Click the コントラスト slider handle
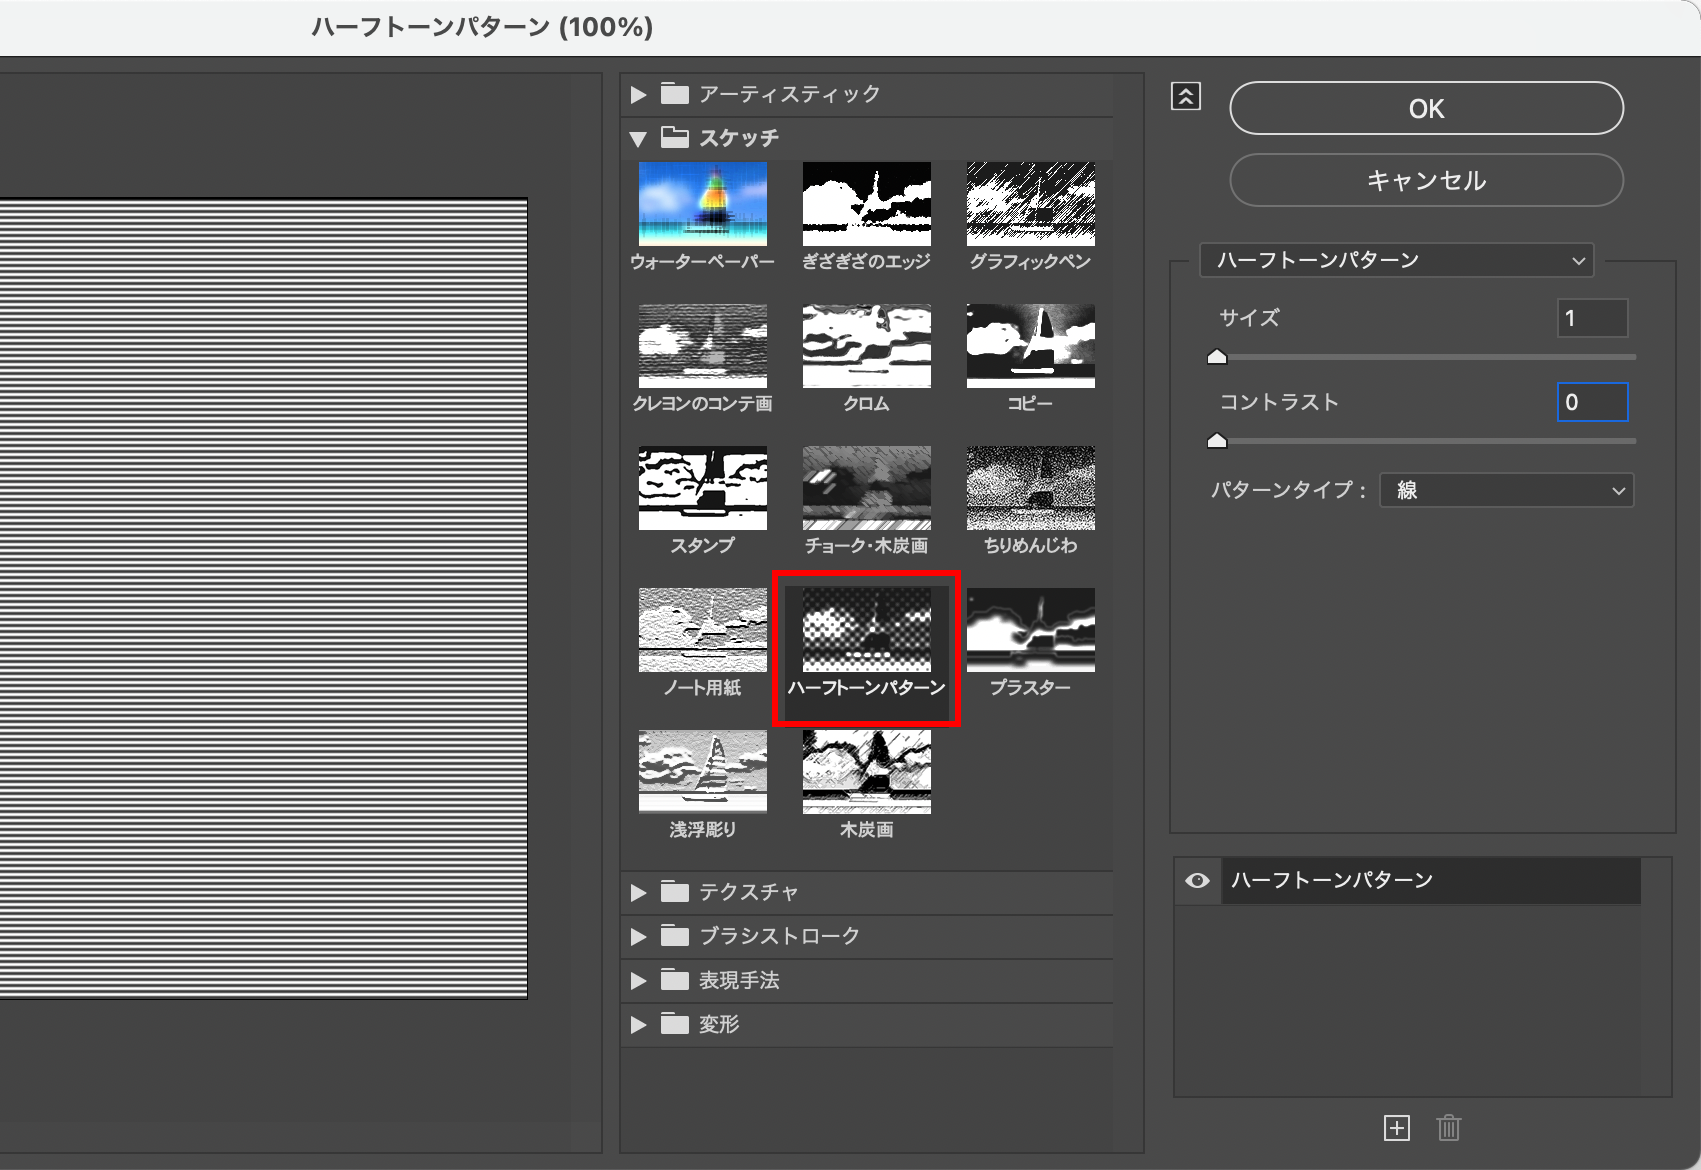 (1217, 441)
